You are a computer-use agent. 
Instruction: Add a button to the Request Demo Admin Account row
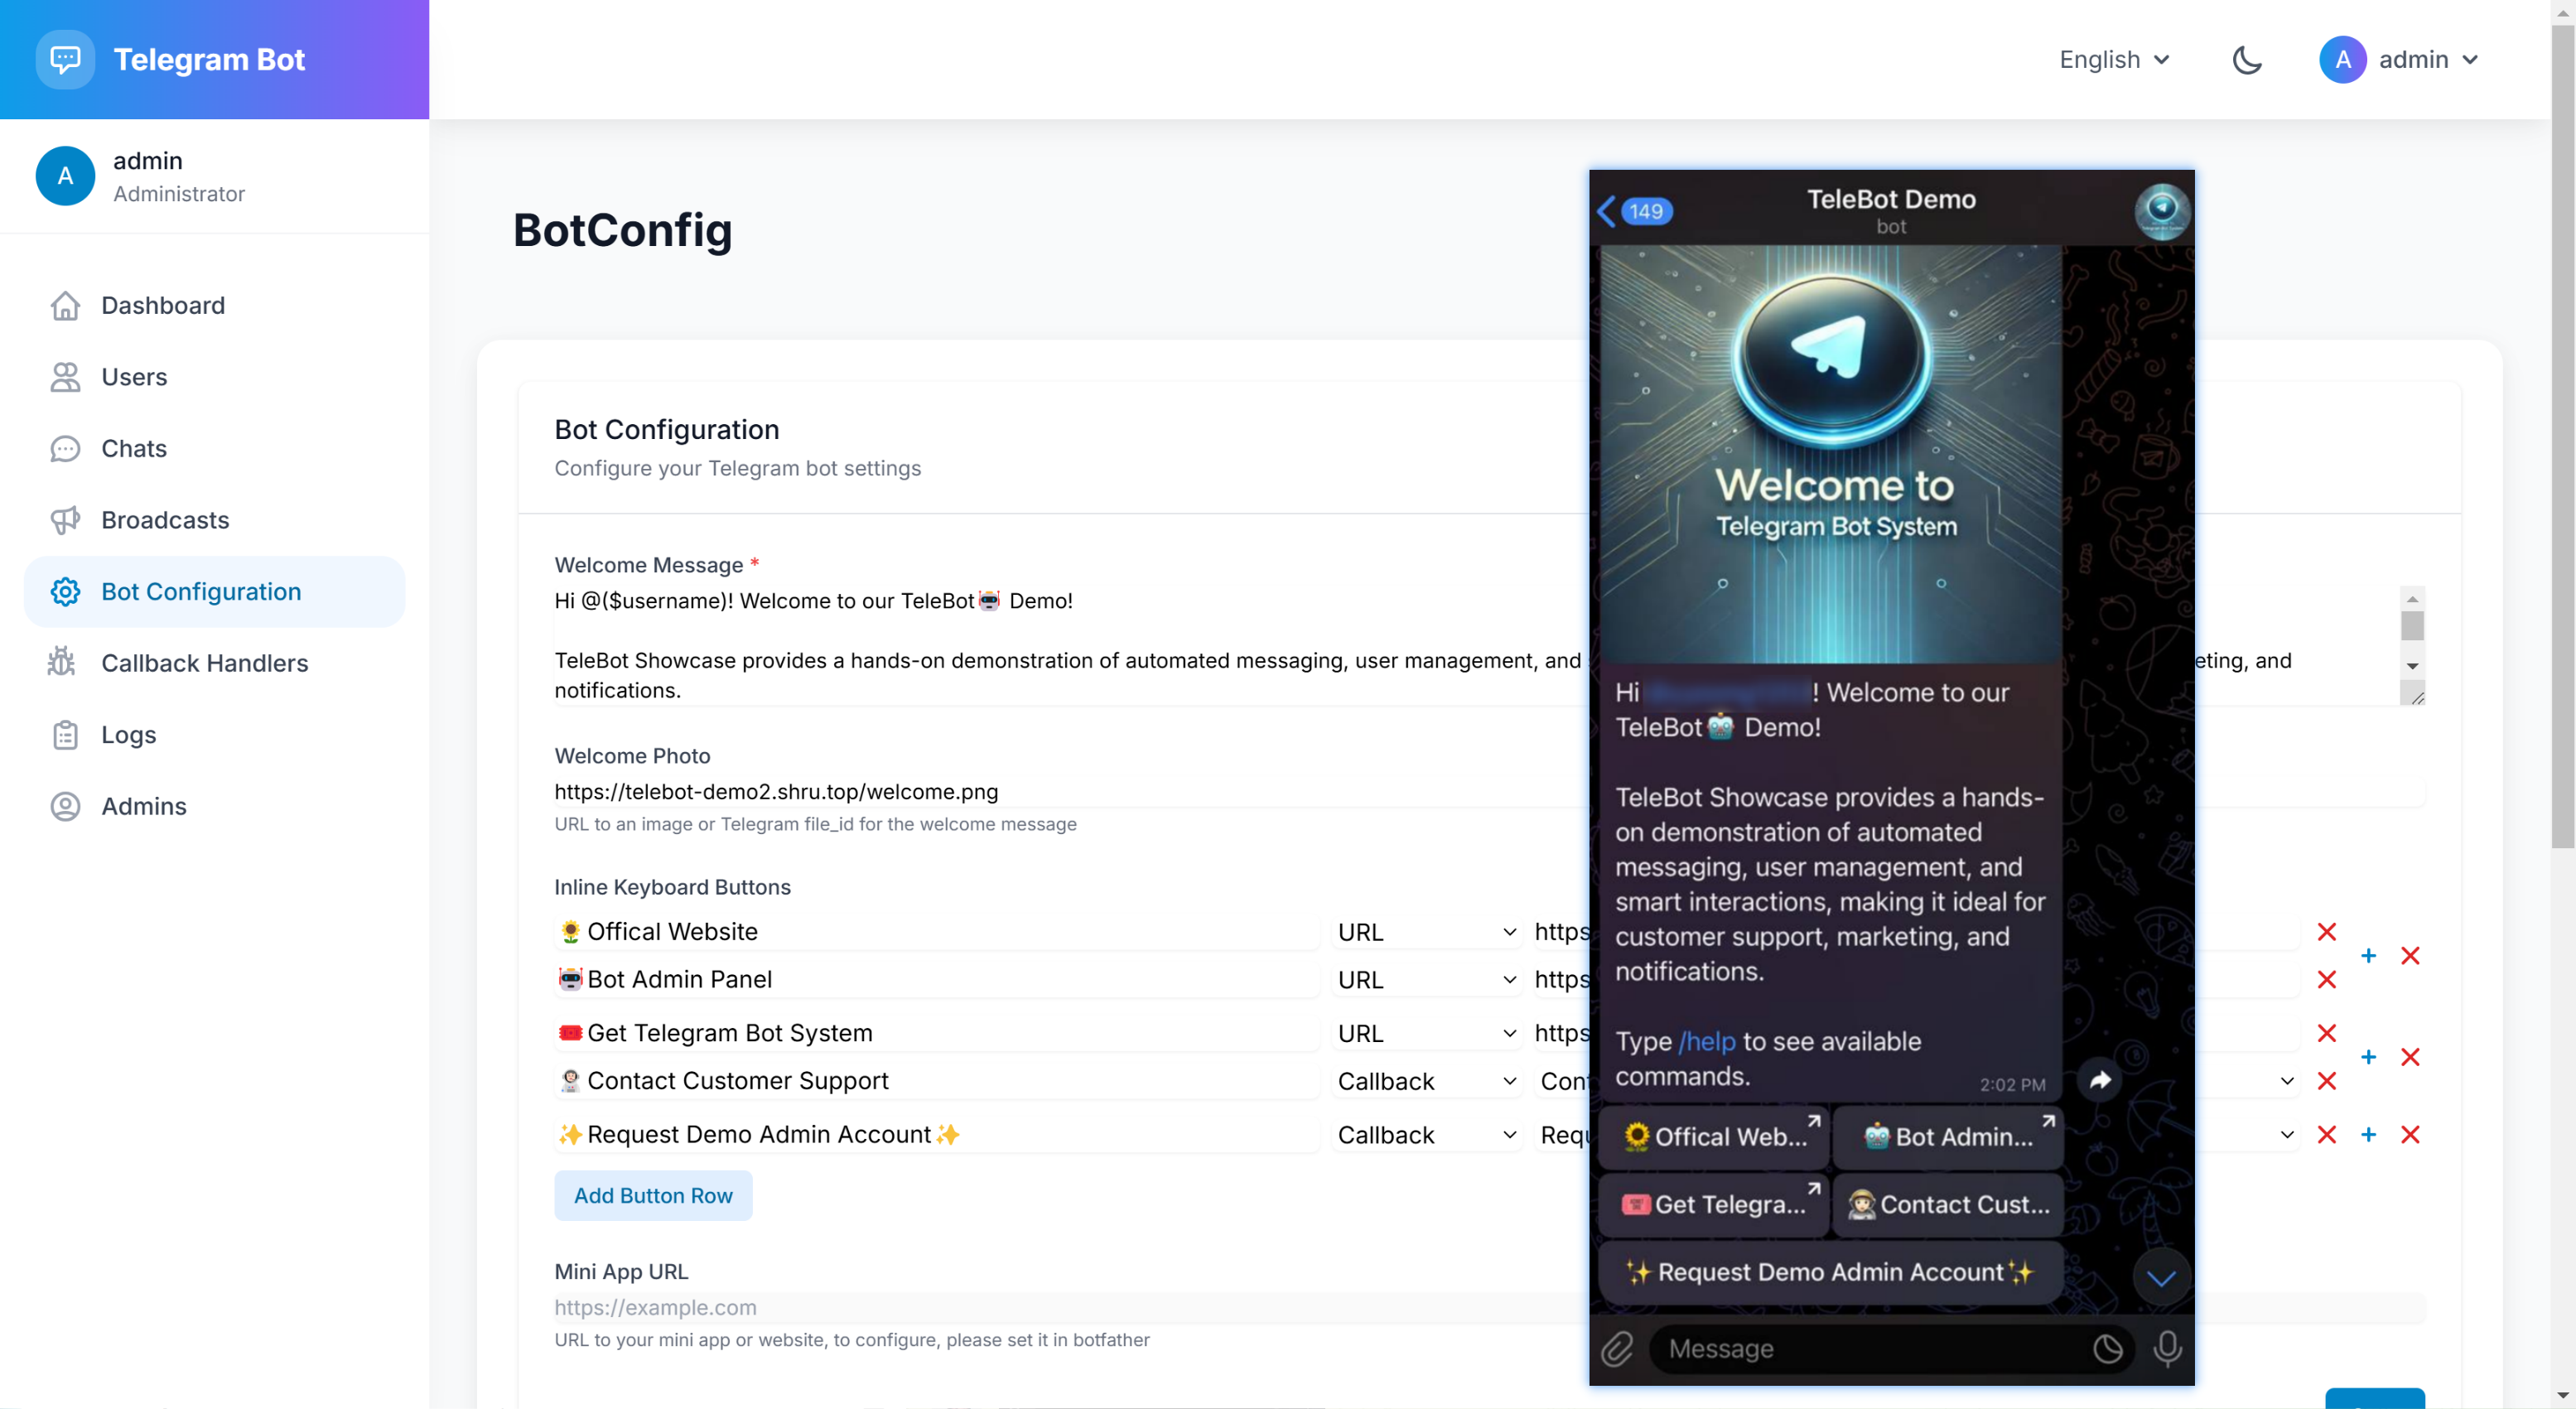coord(2367,1134)
